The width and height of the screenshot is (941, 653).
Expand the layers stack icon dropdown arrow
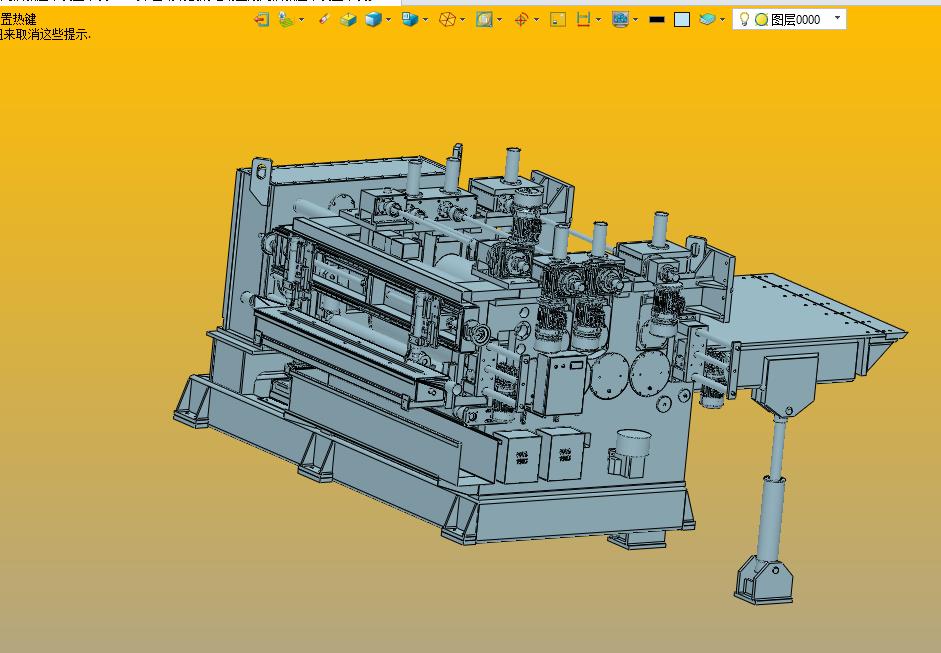(x=722, y=20)
